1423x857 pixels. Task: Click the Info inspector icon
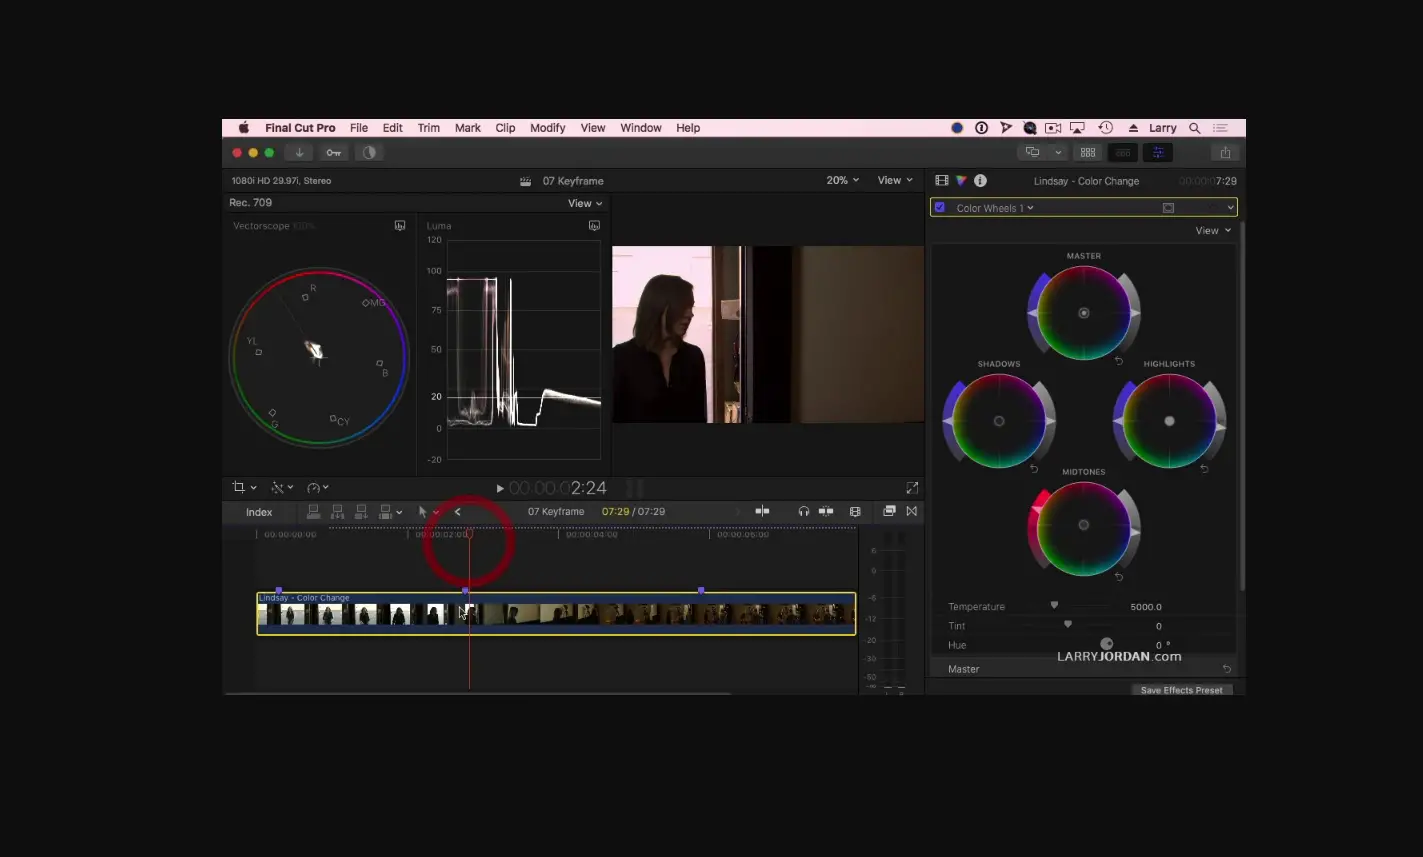coord(980,181)
